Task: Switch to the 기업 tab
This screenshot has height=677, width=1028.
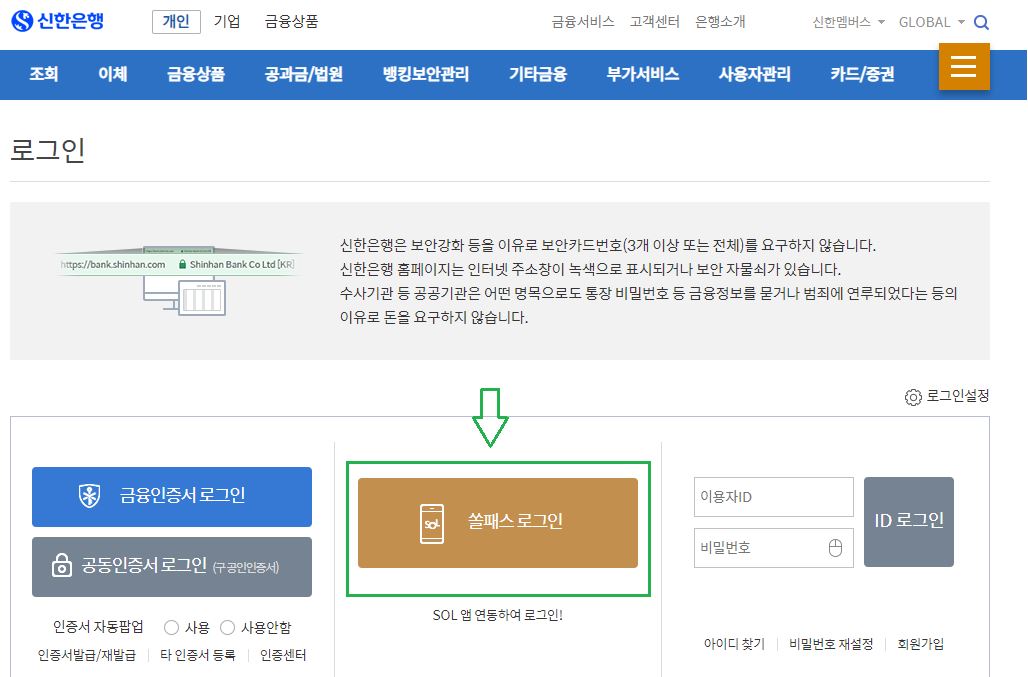Action: (227, 22)
